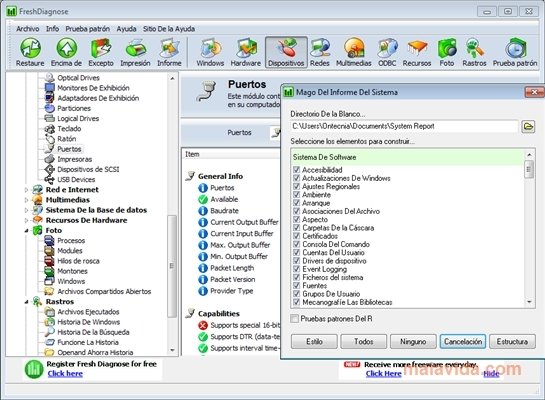Select Archivos Ejecutados under Rastros

[x=88, y=312]
